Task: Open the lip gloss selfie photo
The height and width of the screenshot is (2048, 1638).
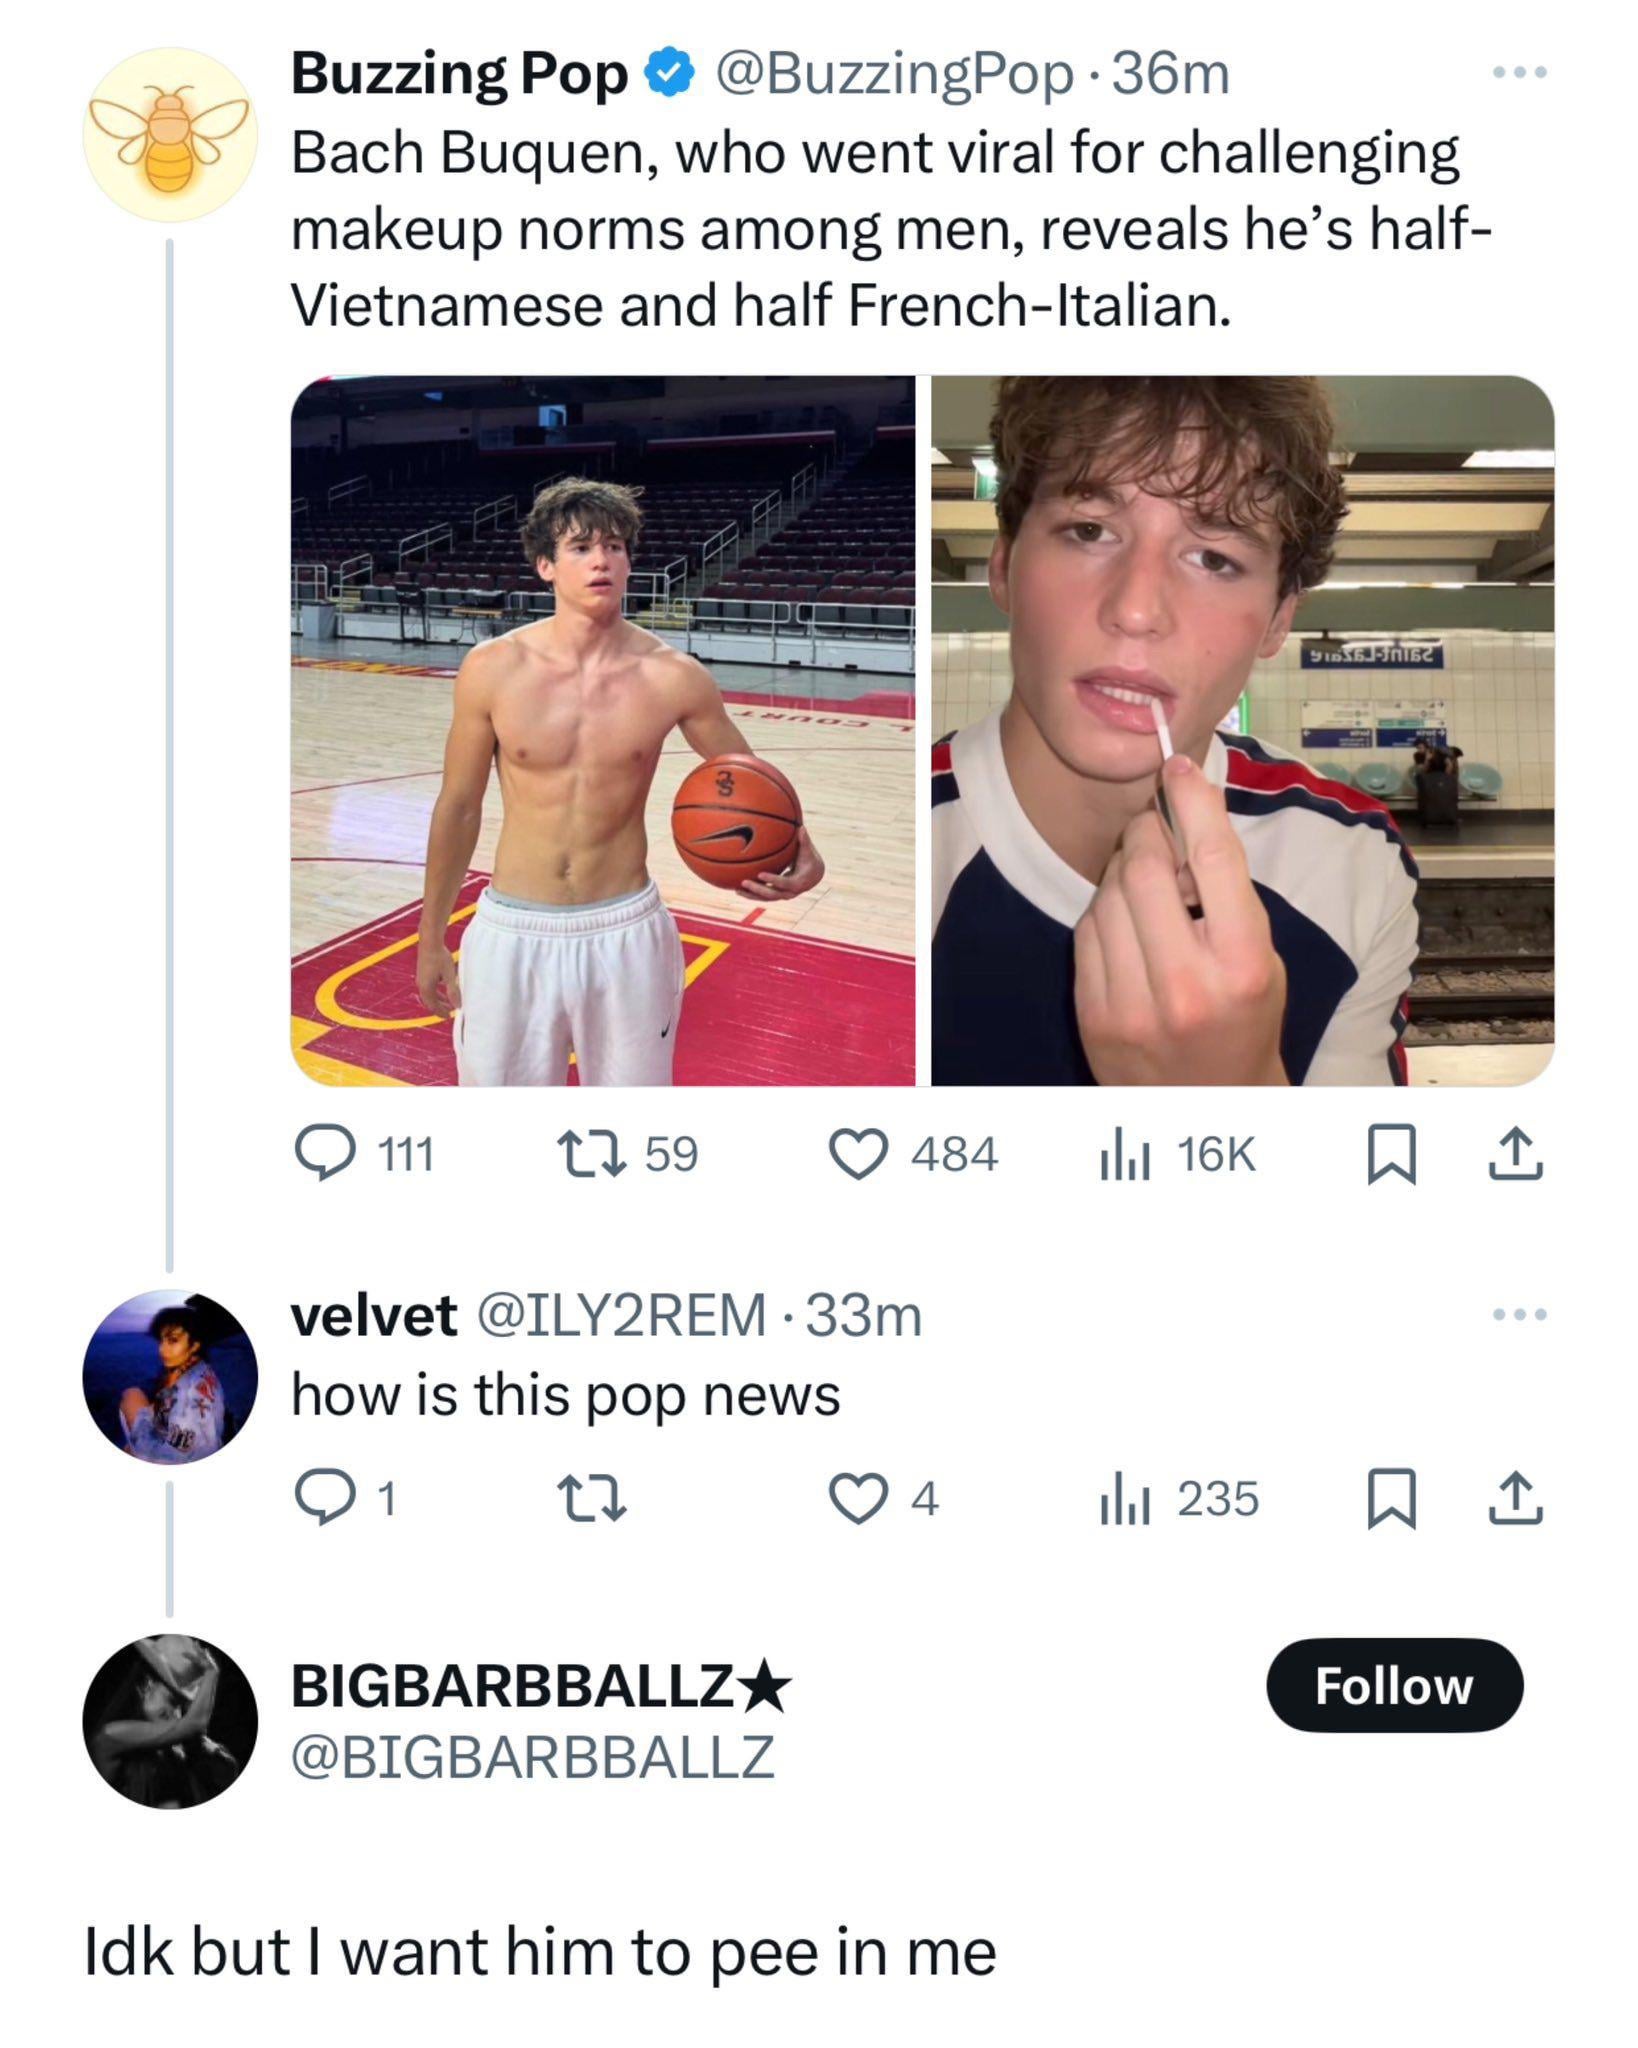Action: click(1242, 730)
